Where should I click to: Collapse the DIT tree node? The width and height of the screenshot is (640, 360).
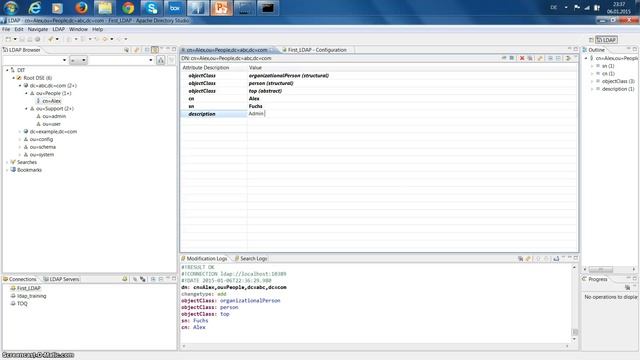[x=7, y=70]
